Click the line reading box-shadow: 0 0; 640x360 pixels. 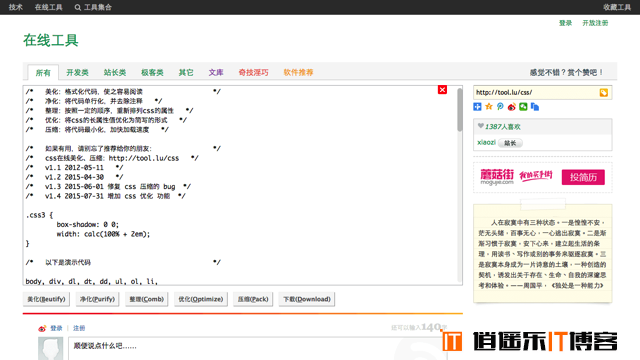click(88, 224)
